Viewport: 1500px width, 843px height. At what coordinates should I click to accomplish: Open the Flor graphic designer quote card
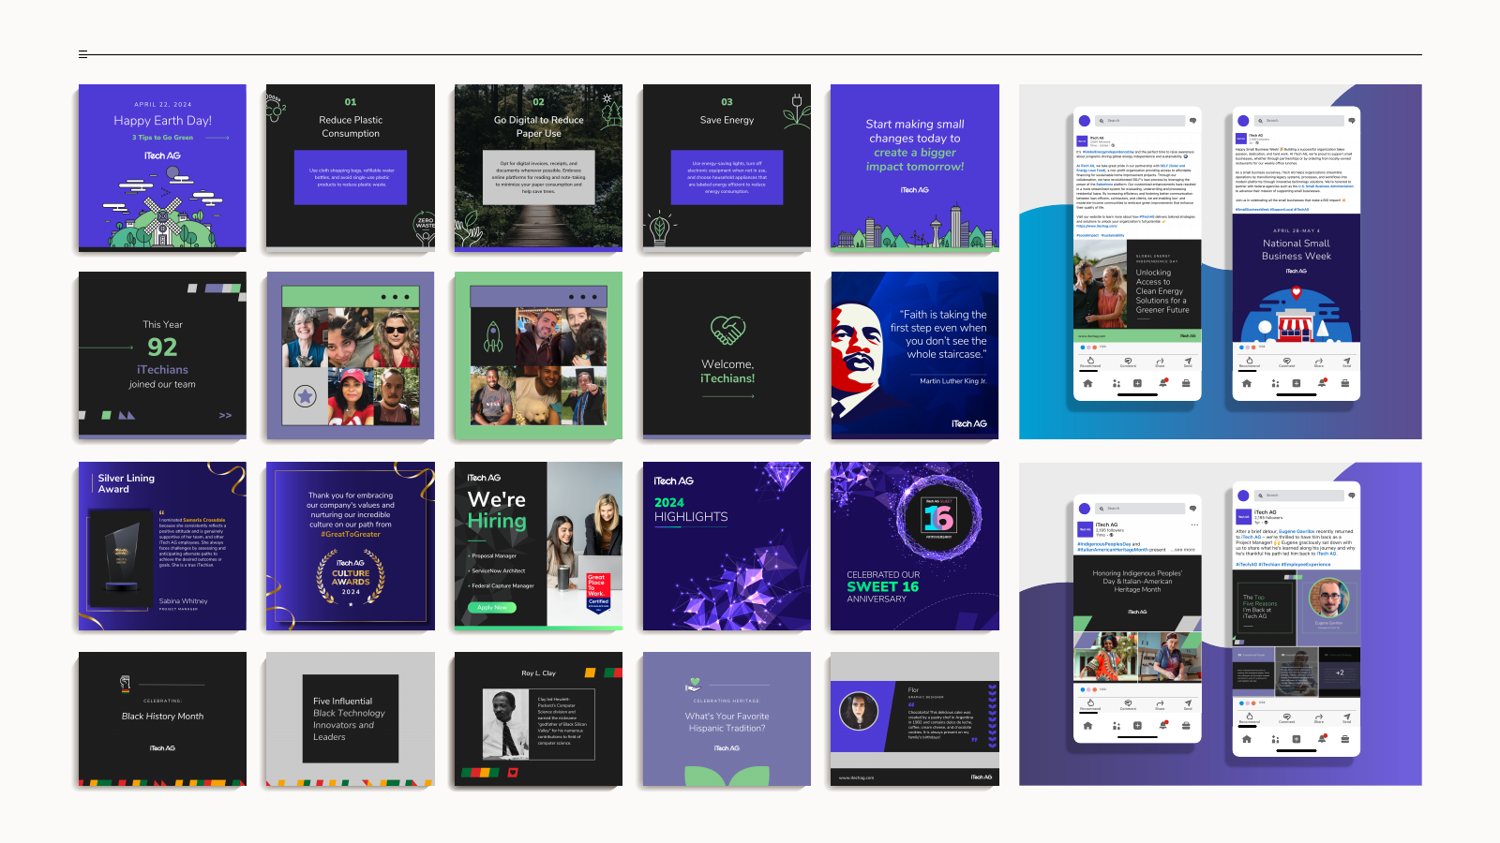tap(915, 719)
